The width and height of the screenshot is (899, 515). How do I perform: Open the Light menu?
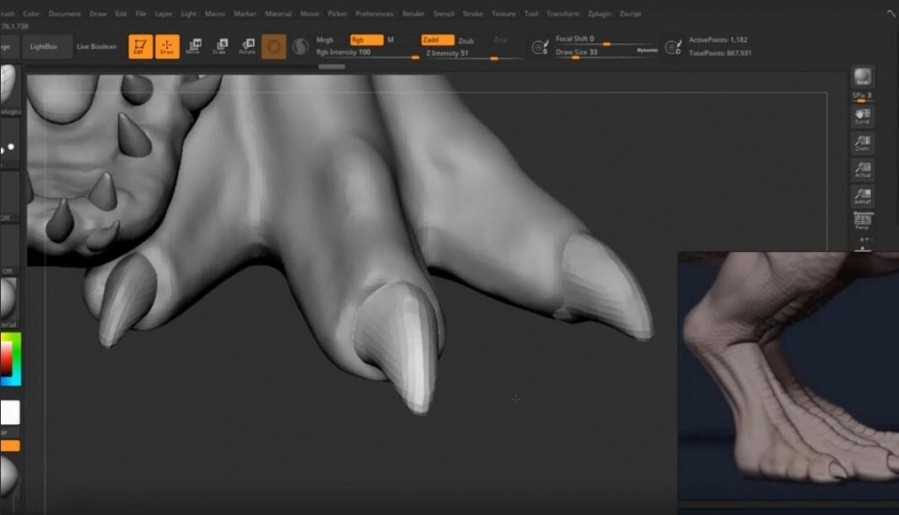coord(189,13)
